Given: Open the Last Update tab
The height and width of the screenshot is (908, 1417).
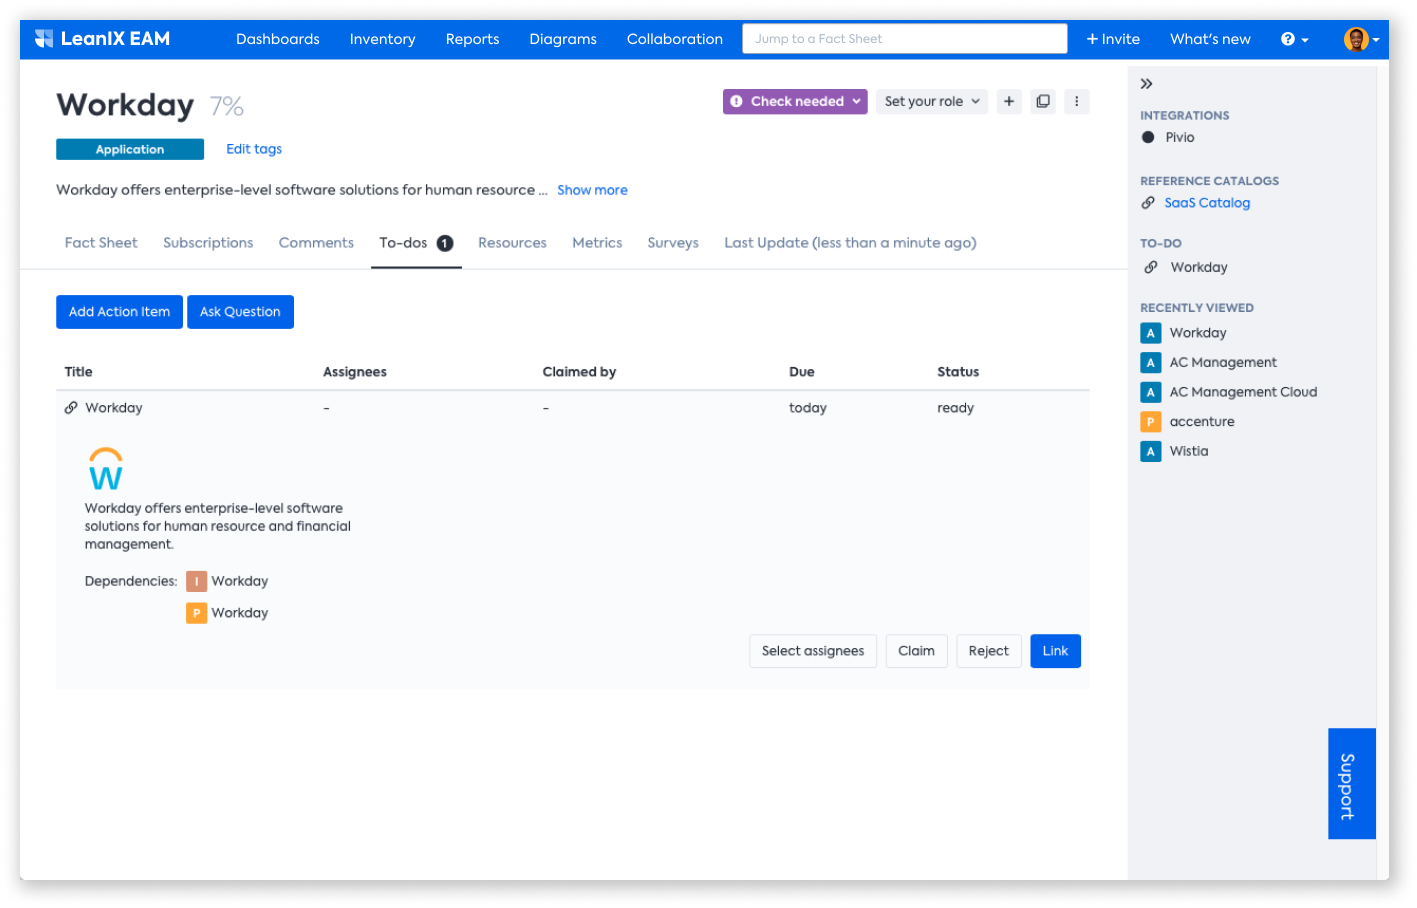Looking at the screenshot, I should (850, 243).
